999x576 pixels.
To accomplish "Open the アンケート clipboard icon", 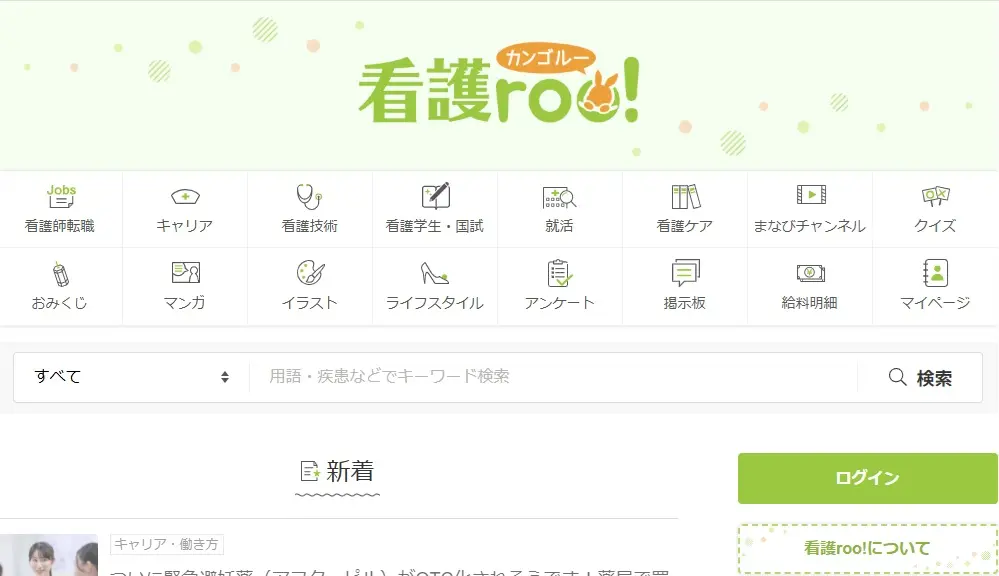I will (559, 273).
